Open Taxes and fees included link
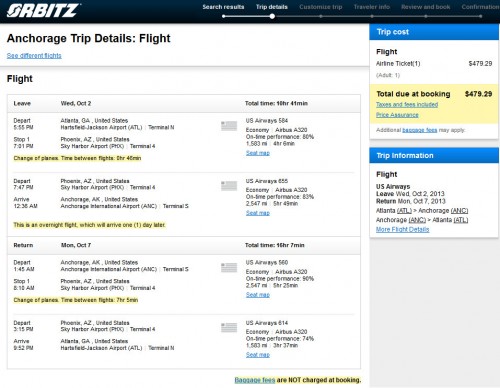Image resolution: width=500 pixels, height=388 pixels. [407, 105]
